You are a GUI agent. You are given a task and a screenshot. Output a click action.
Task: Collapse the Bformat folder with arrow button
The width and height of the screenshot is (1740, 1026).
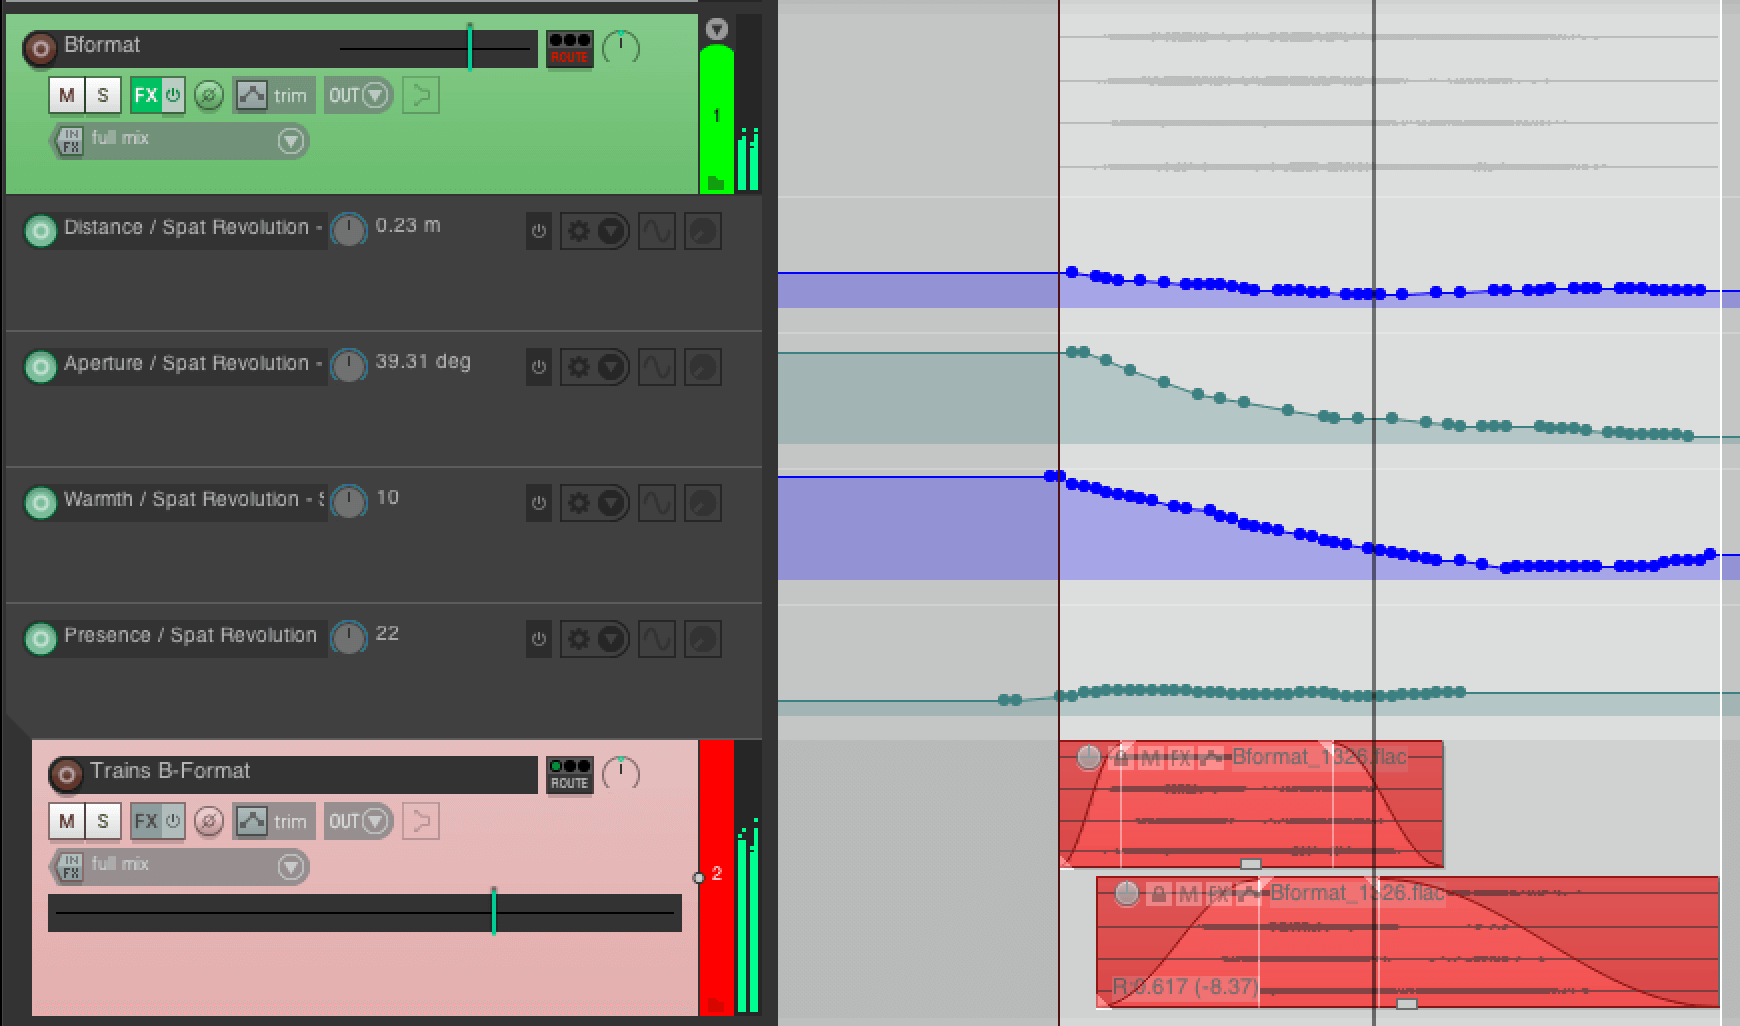[x=716, y=28]
